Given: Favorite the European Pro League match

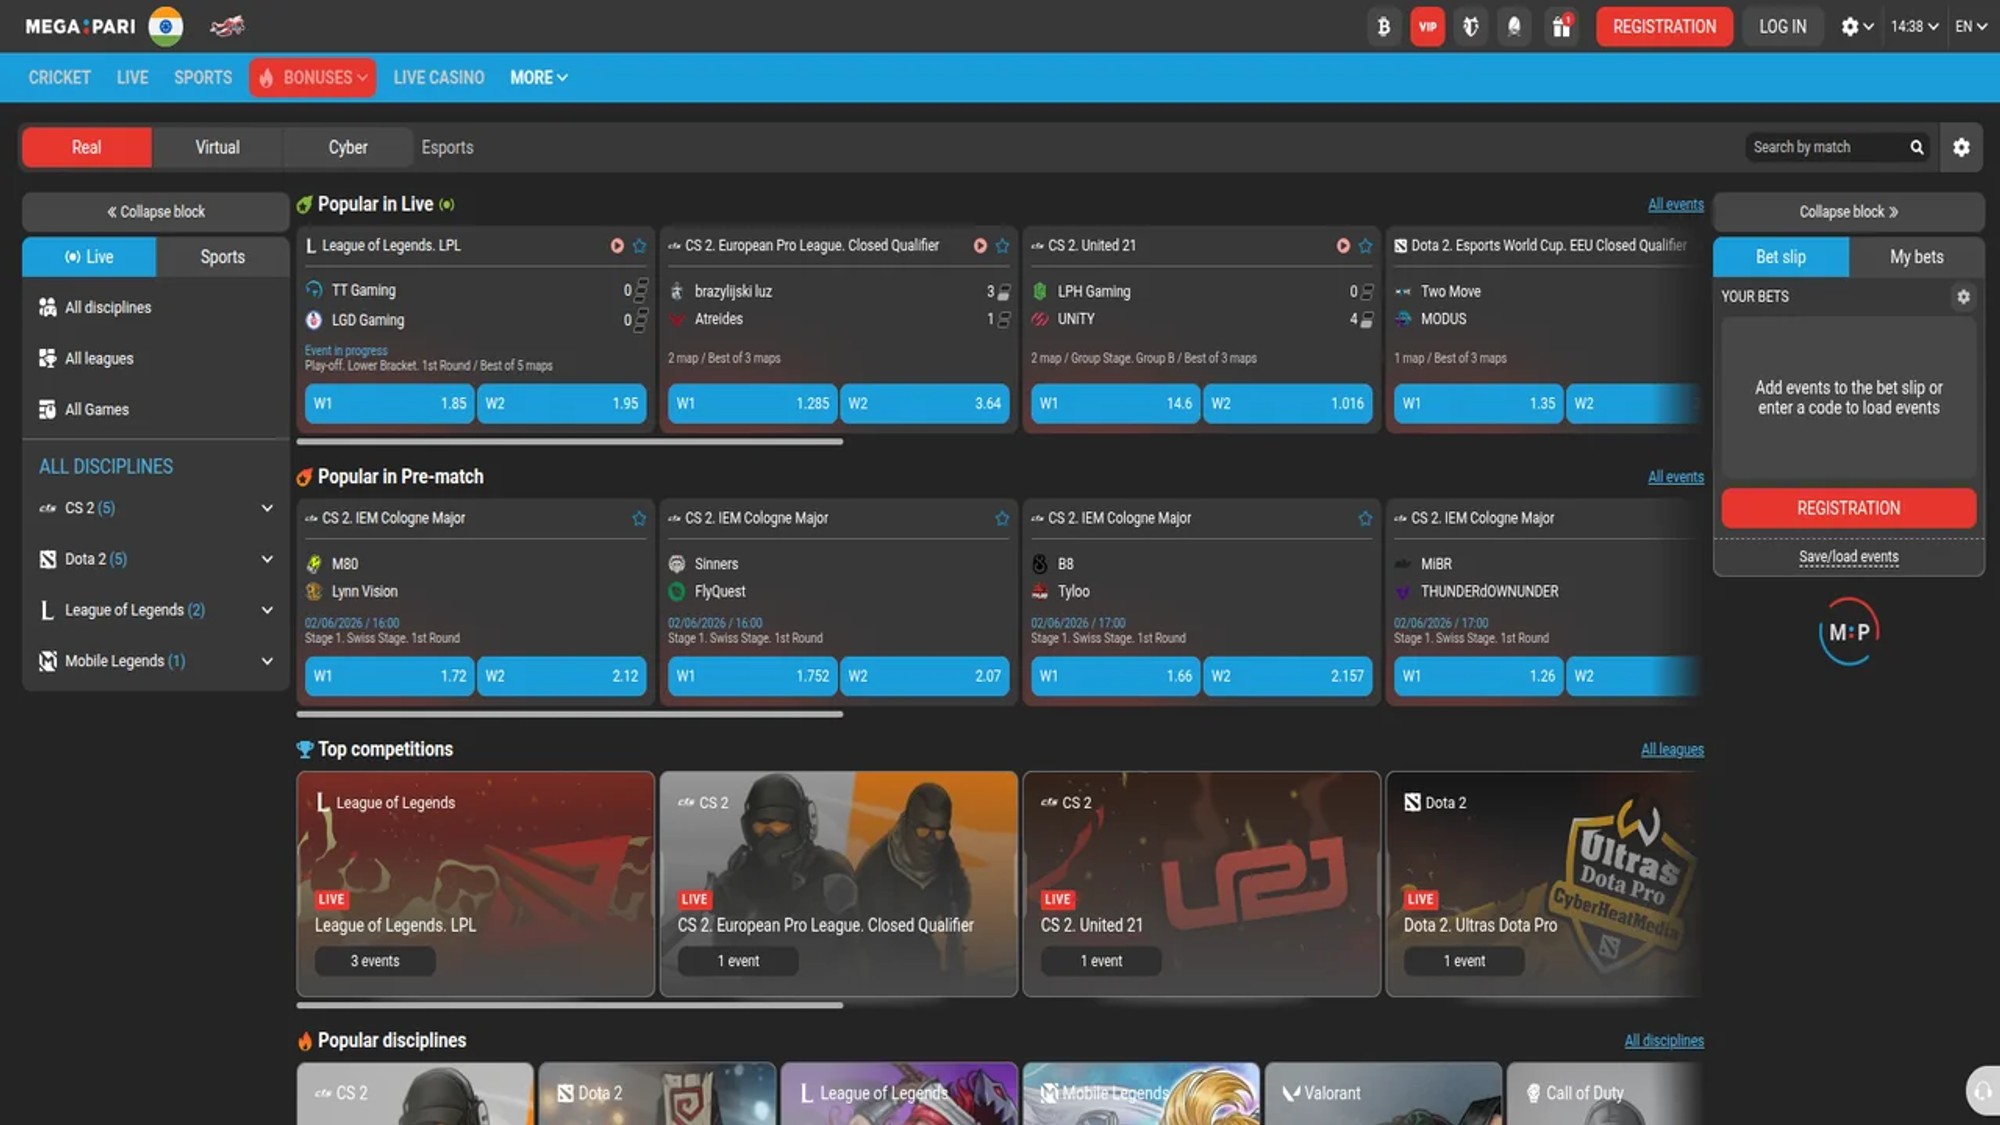Looking at the screenshot, I should (x=1002, y=246).
